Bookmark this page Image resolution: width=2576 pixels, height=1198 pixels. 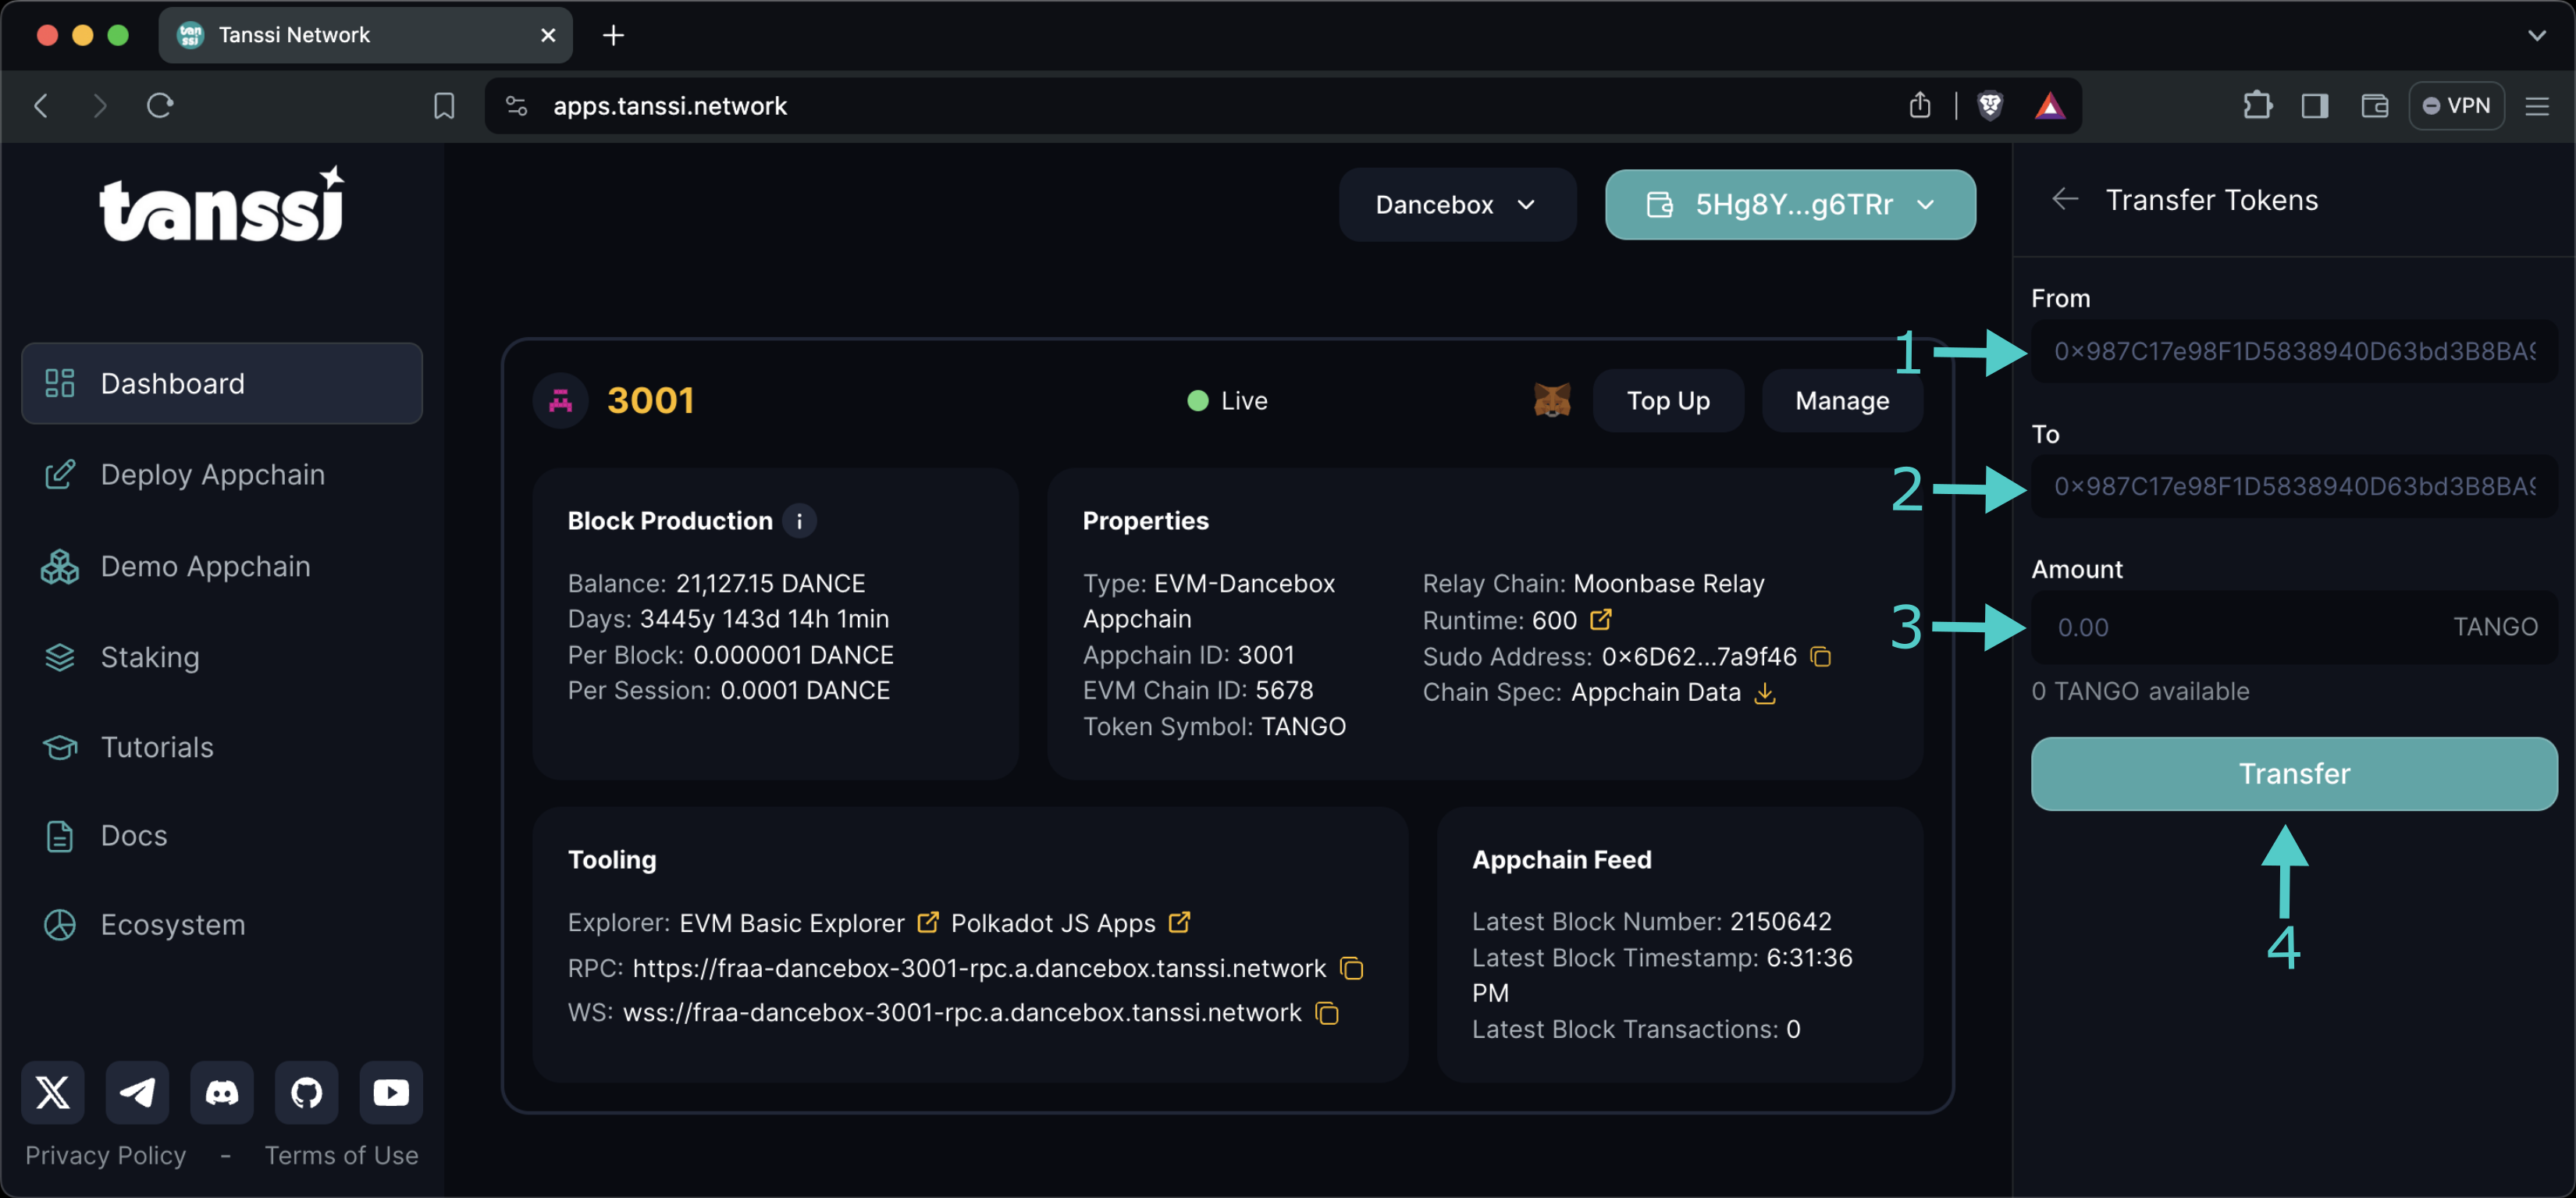coord(444,106)
